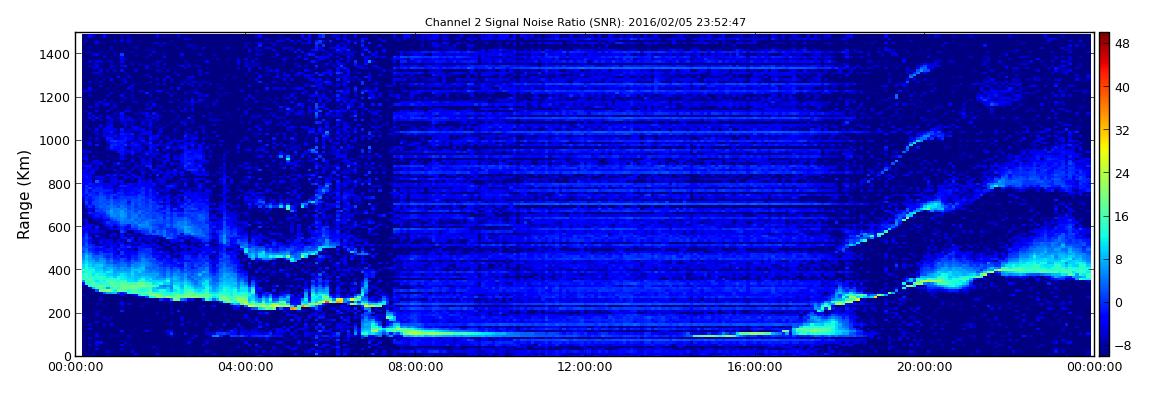Click the chart title text

coord(585,23)
